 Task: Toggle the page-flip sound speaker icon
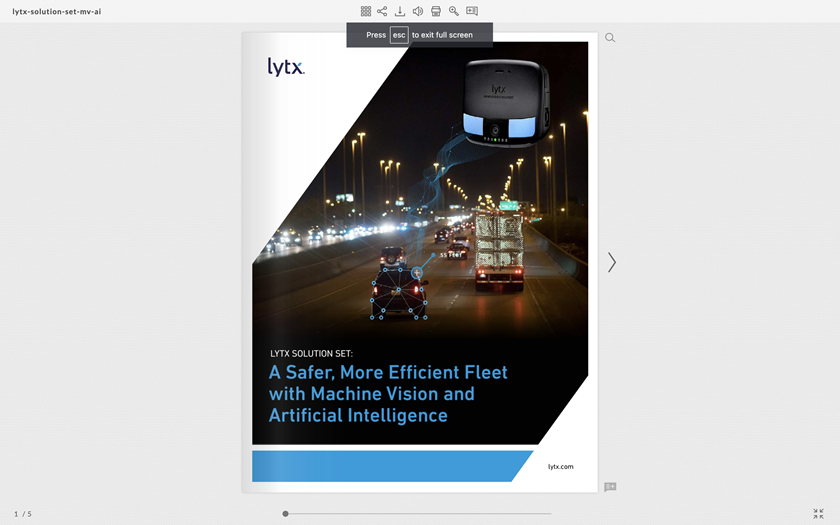[x=418, y=11]
